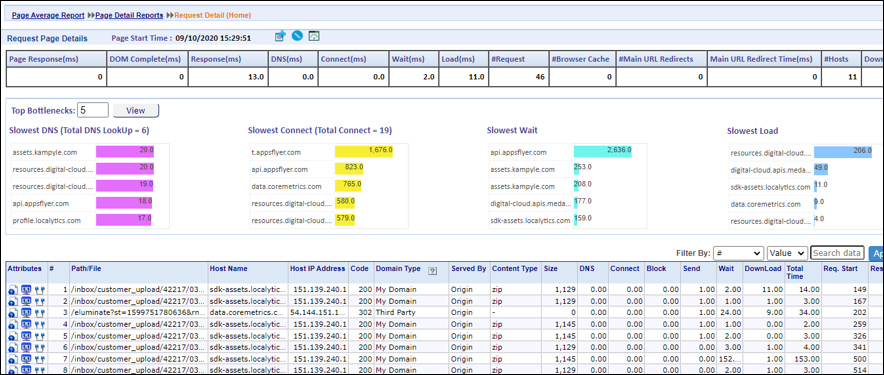Open the Filter By 'Value' dropdown
The image size is (884, 375).
(787, 253)
